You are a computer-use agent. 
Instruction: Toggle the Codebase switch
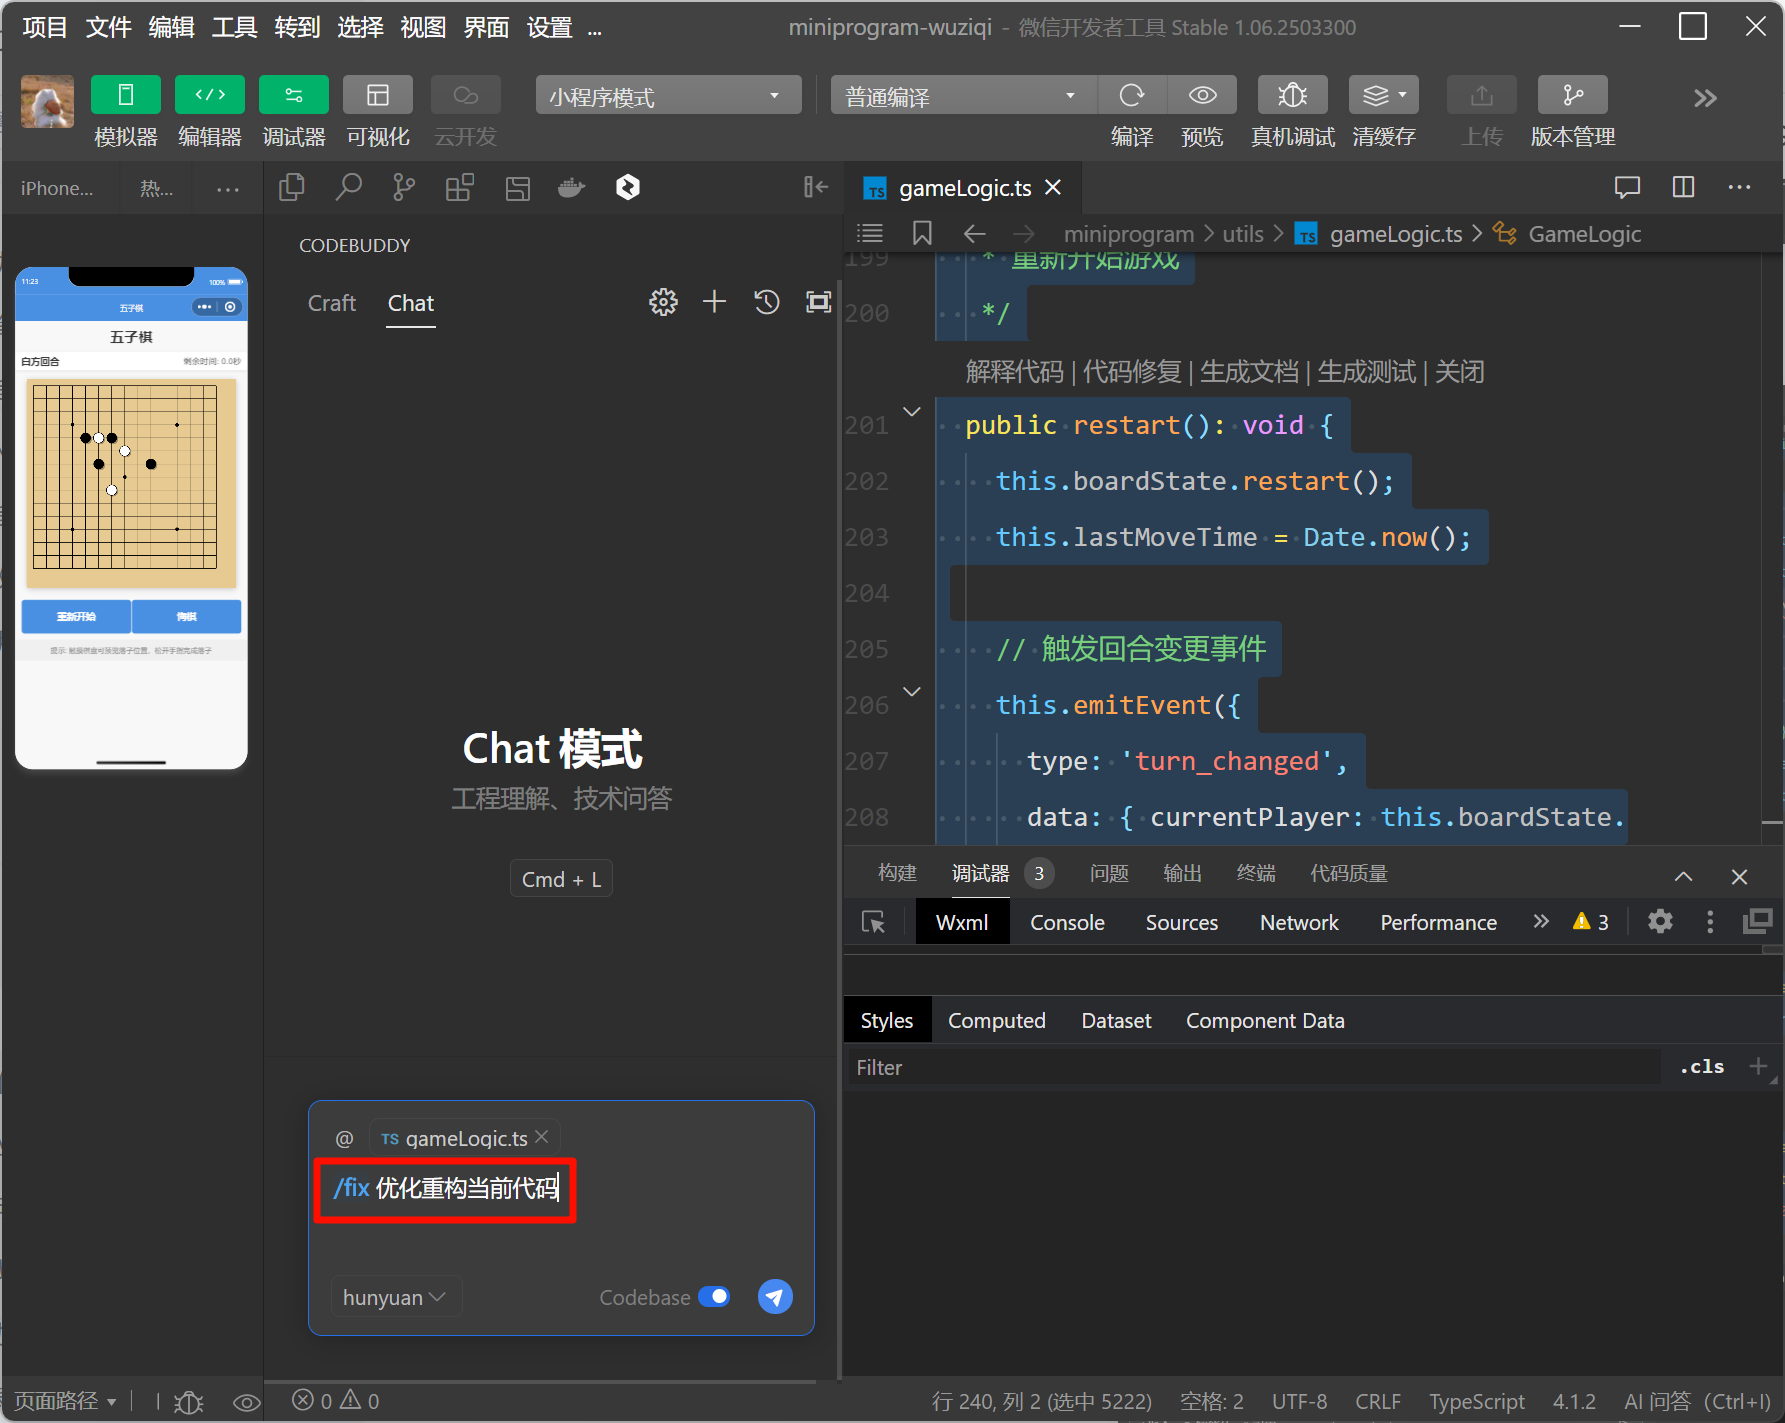pyautogui.click(x=714, y=1297)
